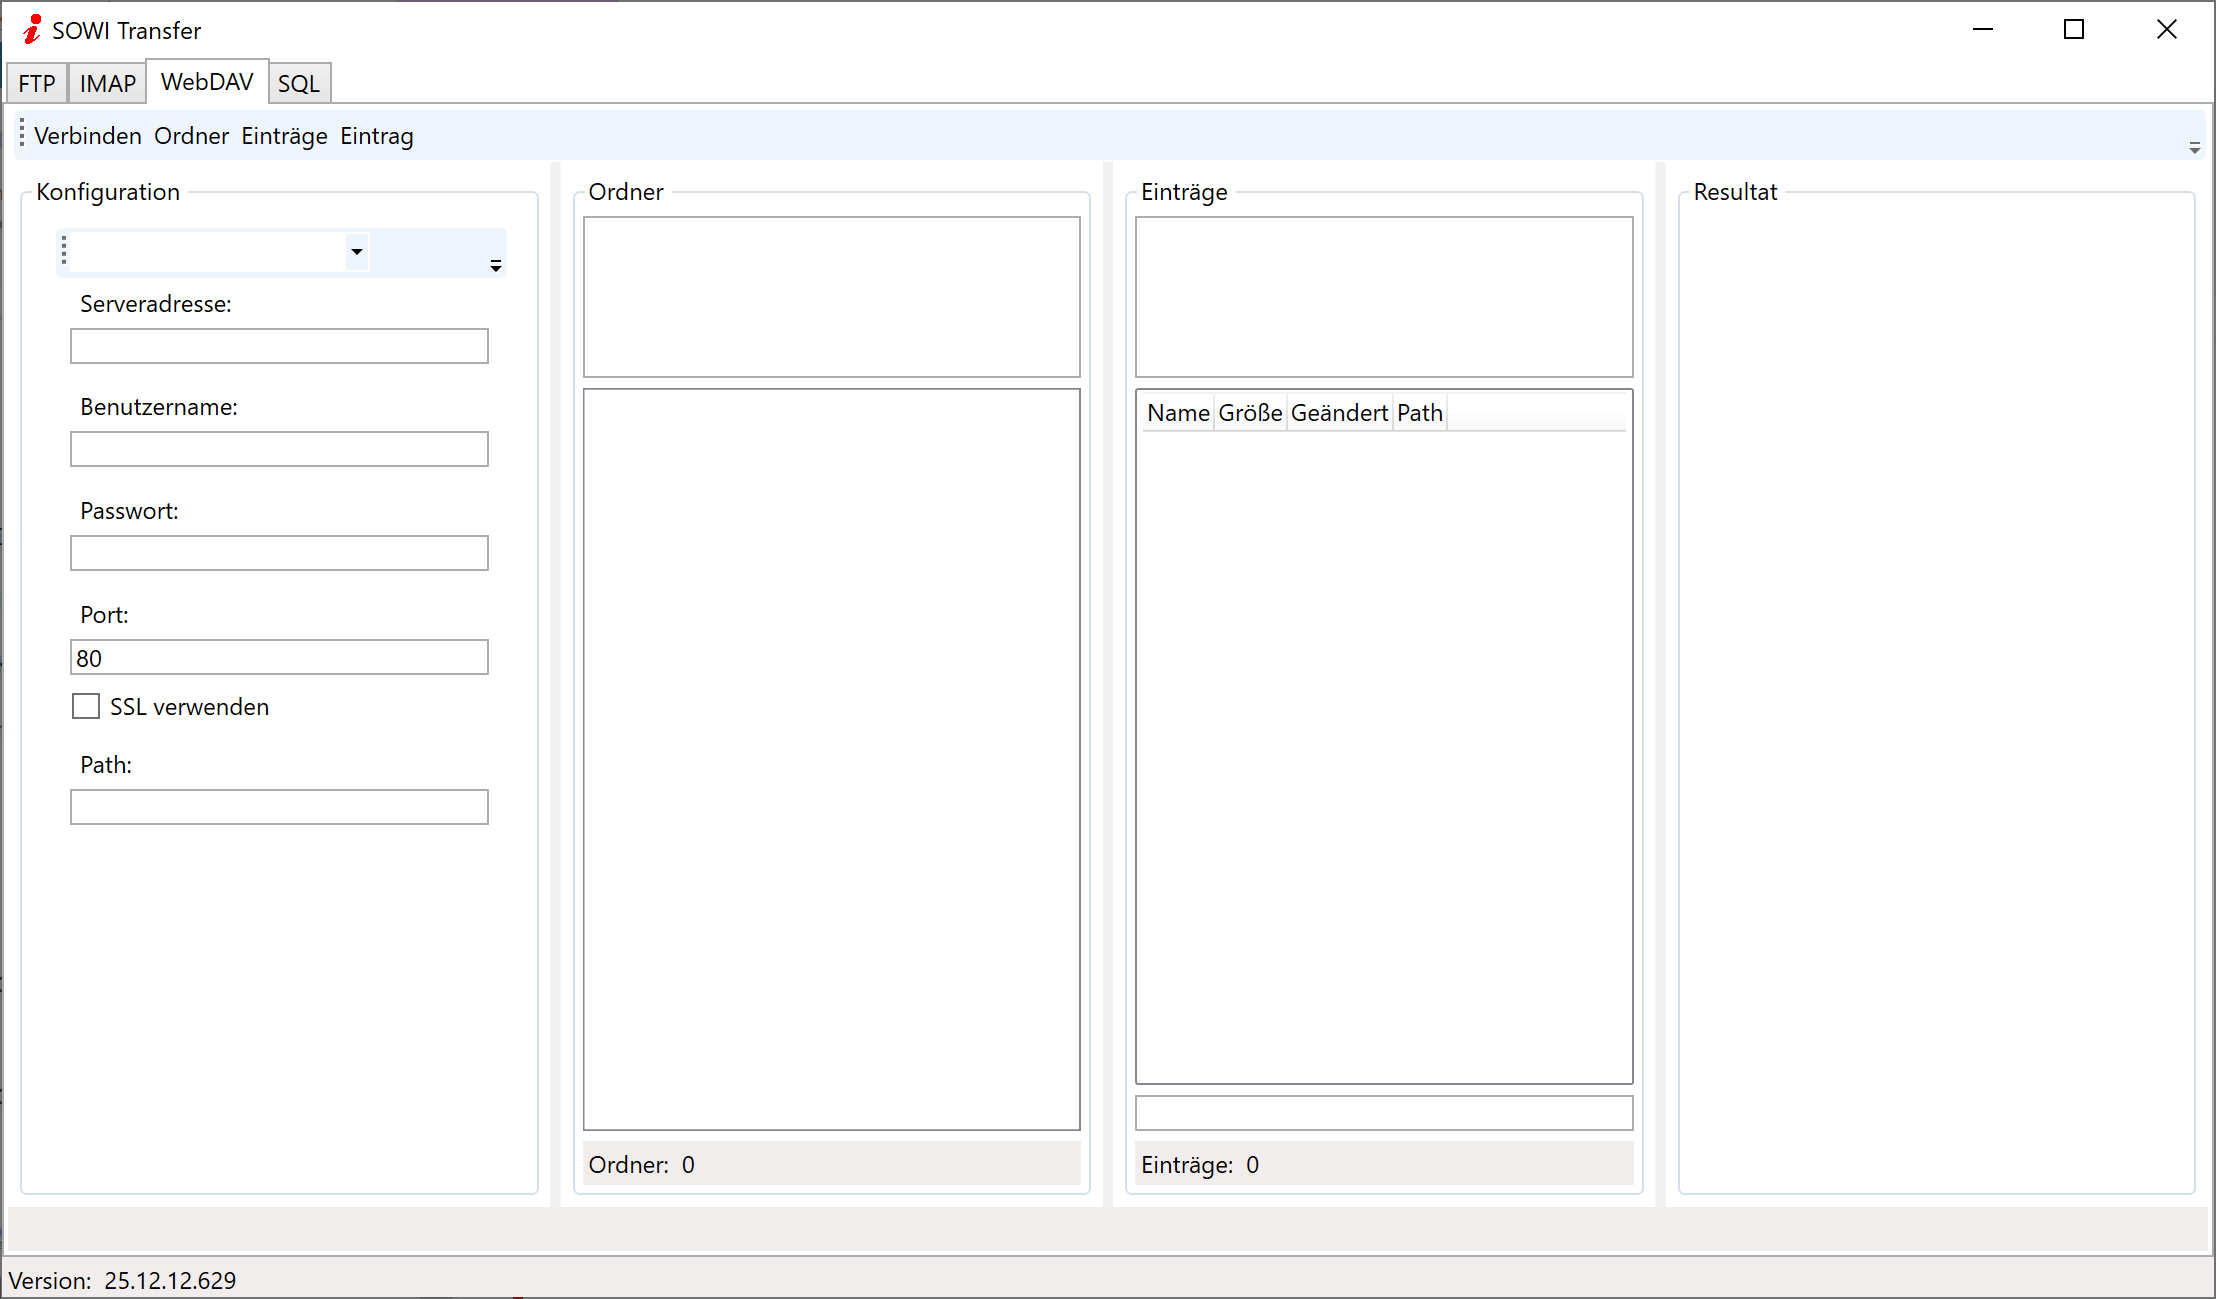Click the Einträge toolbar button
The image size is (2216, 1299).
(x=284, y=136)
